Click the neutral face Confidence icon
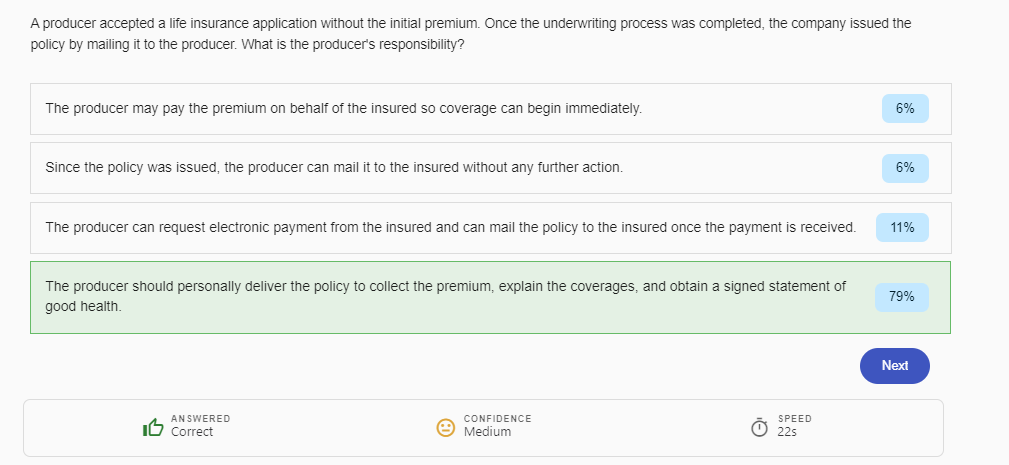The image size is (1009, 465). click(446, 427)
